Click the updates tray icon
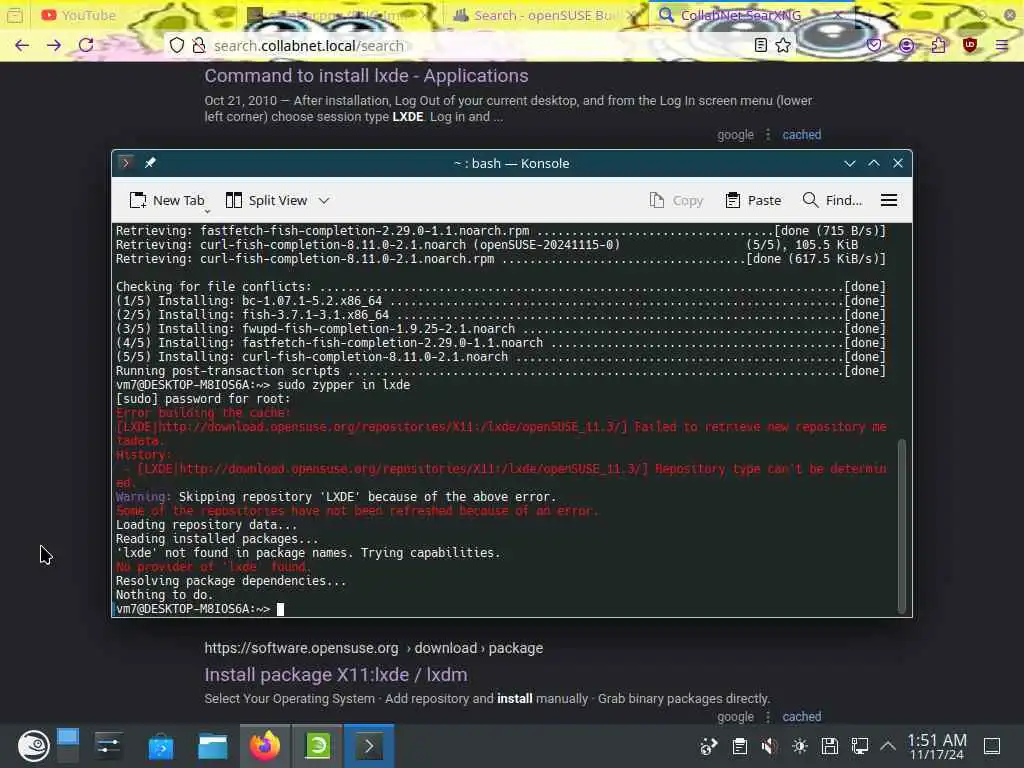This screenshot has width=1024, height=768. (x=709, y=746)
